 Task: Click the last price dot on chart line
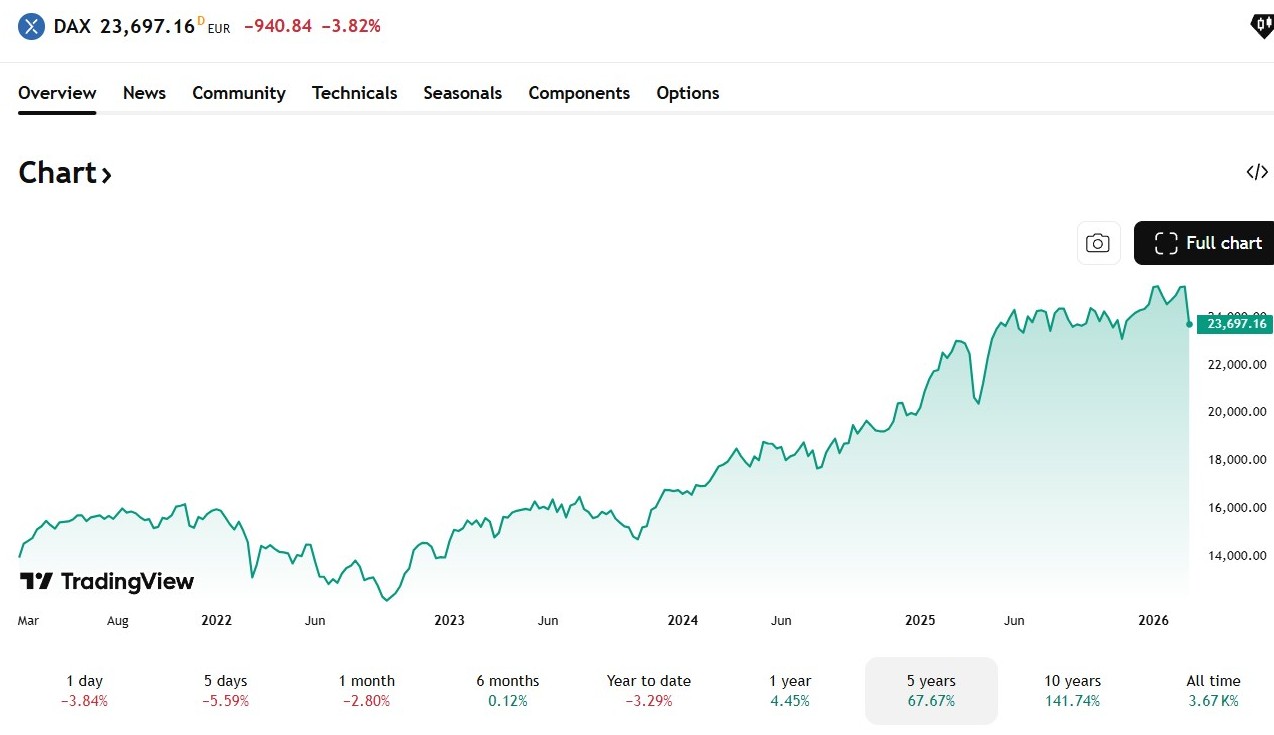point(1189,324)
